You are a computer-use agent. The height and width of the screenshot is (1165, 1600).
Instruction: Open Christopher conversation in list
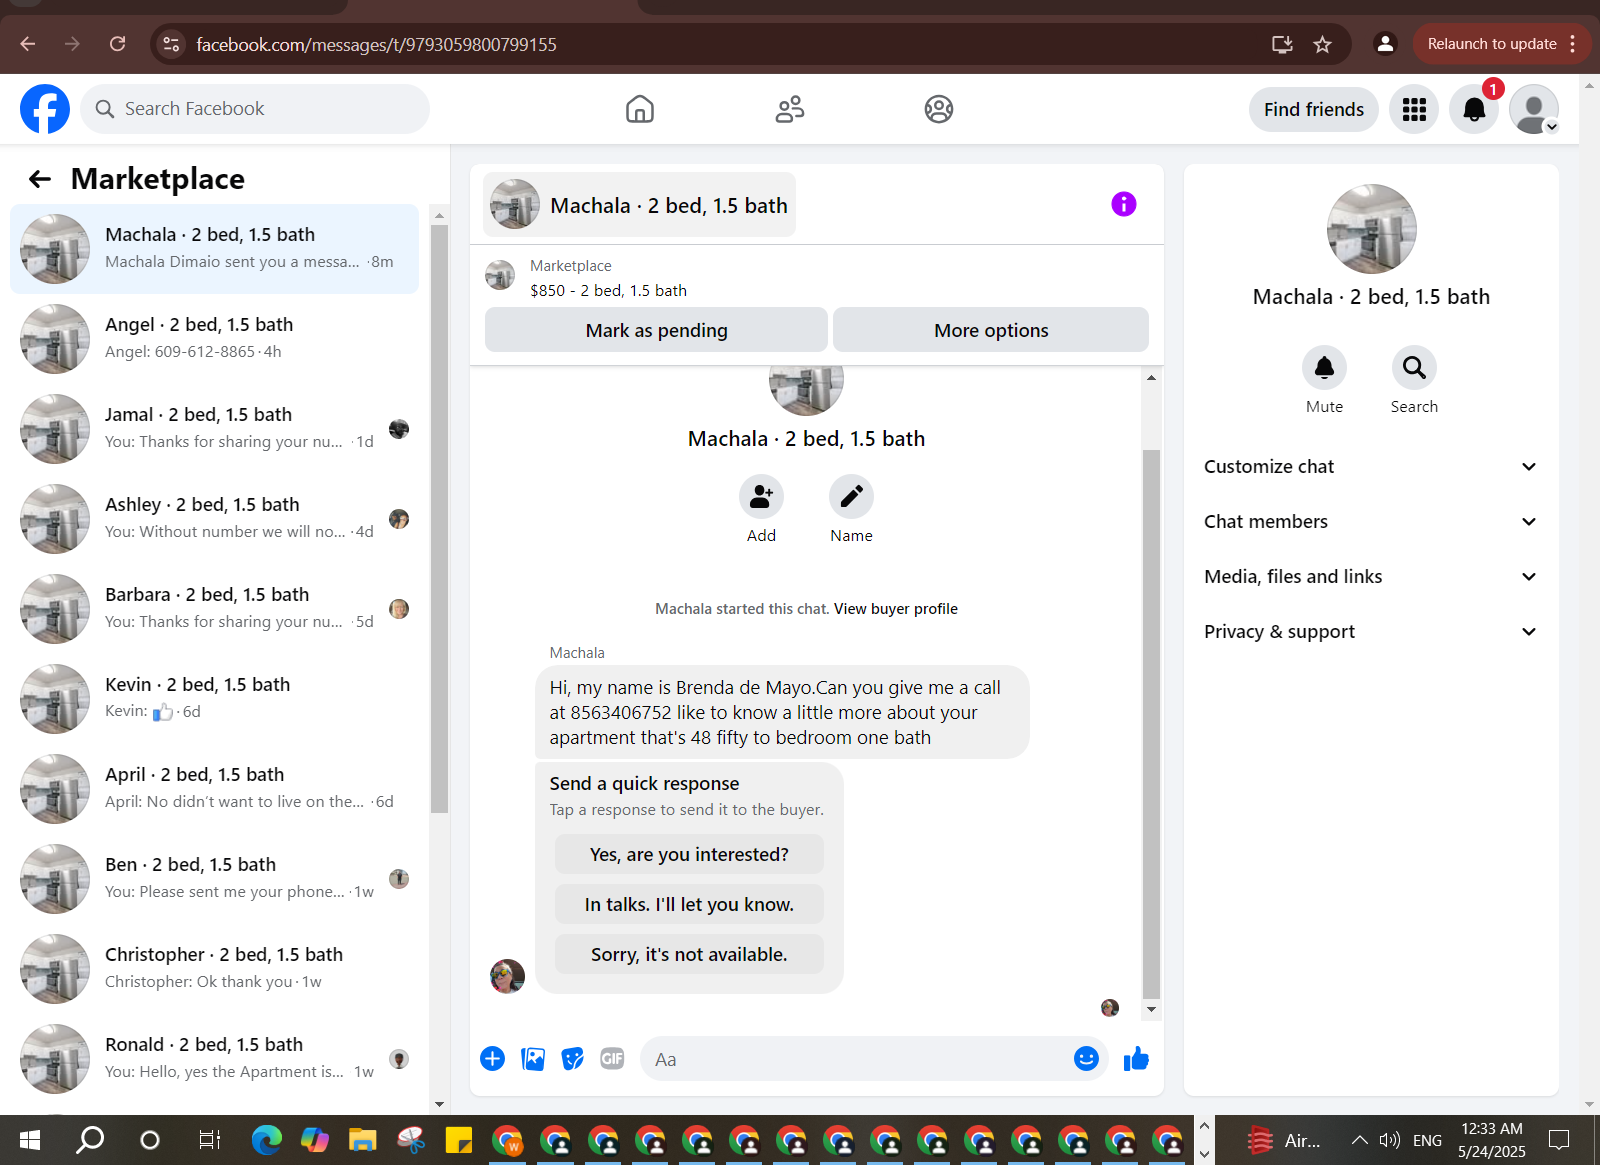(x=215, y=969)
